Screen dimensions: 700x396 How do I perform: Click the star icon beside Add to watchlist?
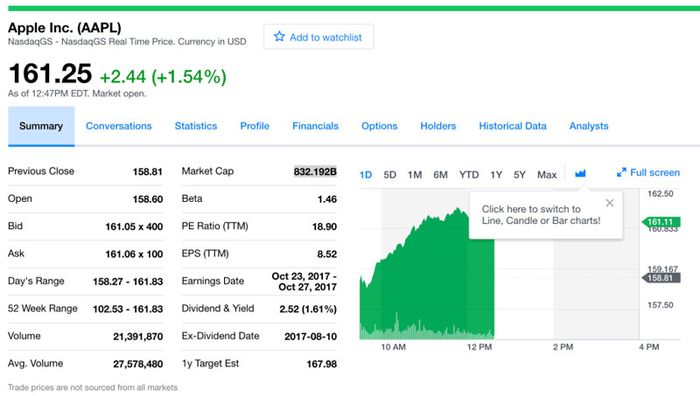pyautogui.click(x=279, y=37)
